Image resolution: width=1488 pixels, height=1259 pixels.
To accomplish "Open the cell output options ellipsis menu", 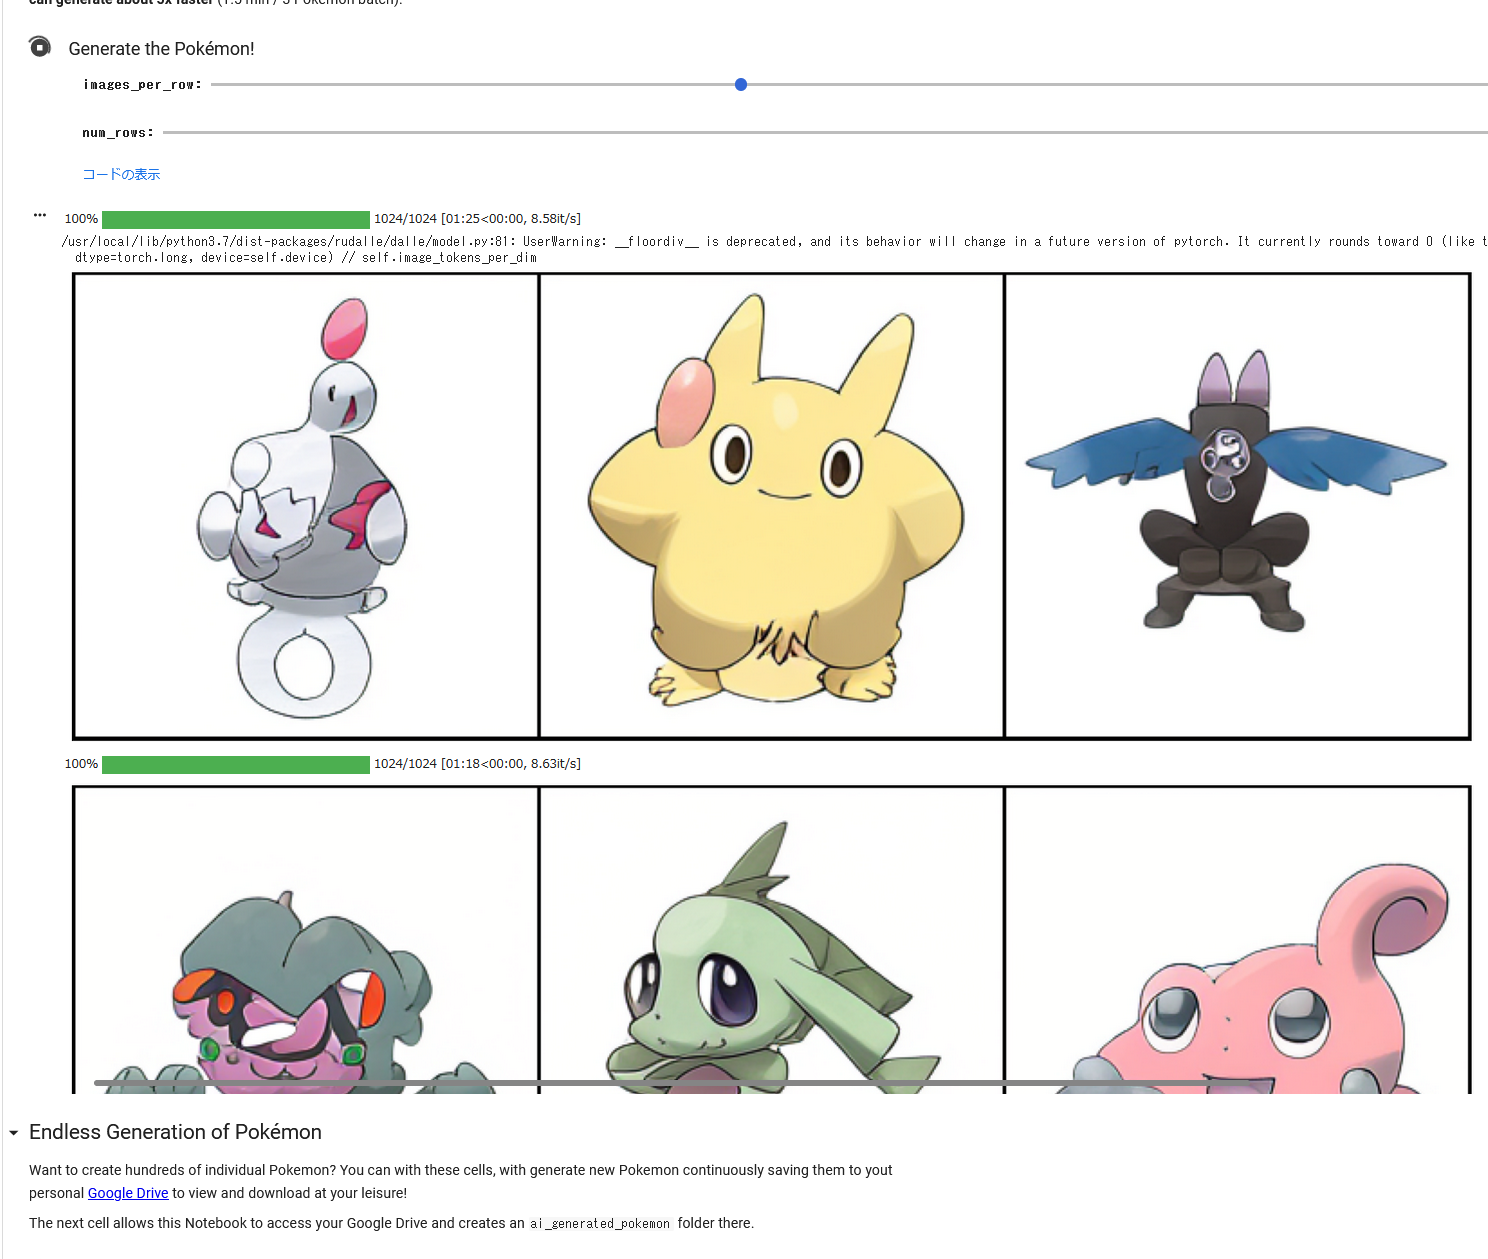I will pos(40,215).
